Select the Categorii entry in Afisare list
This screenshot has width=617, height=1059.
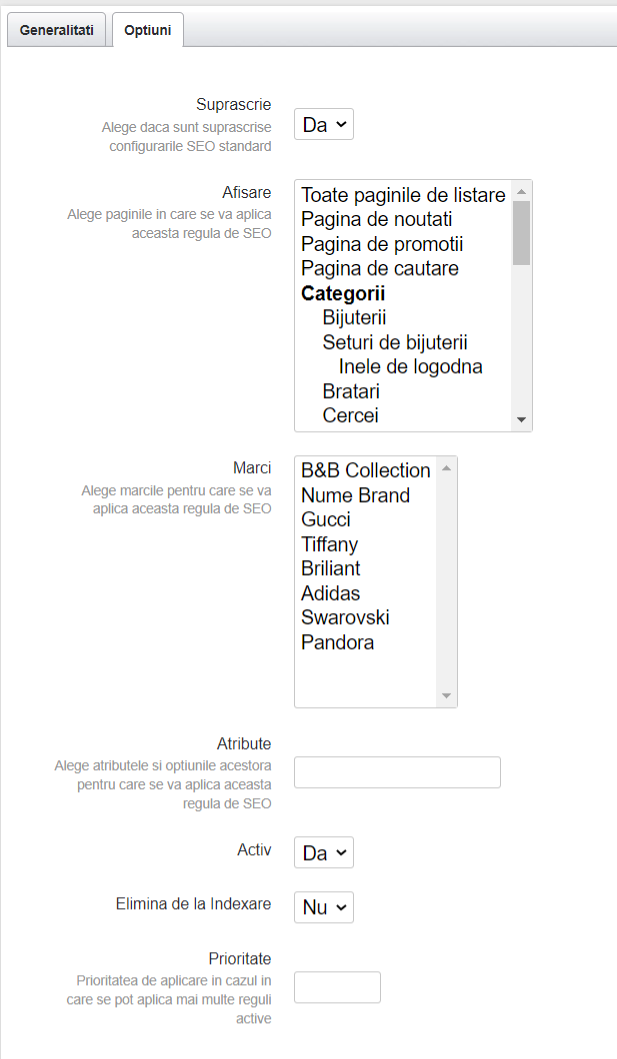tap(342, 293)
